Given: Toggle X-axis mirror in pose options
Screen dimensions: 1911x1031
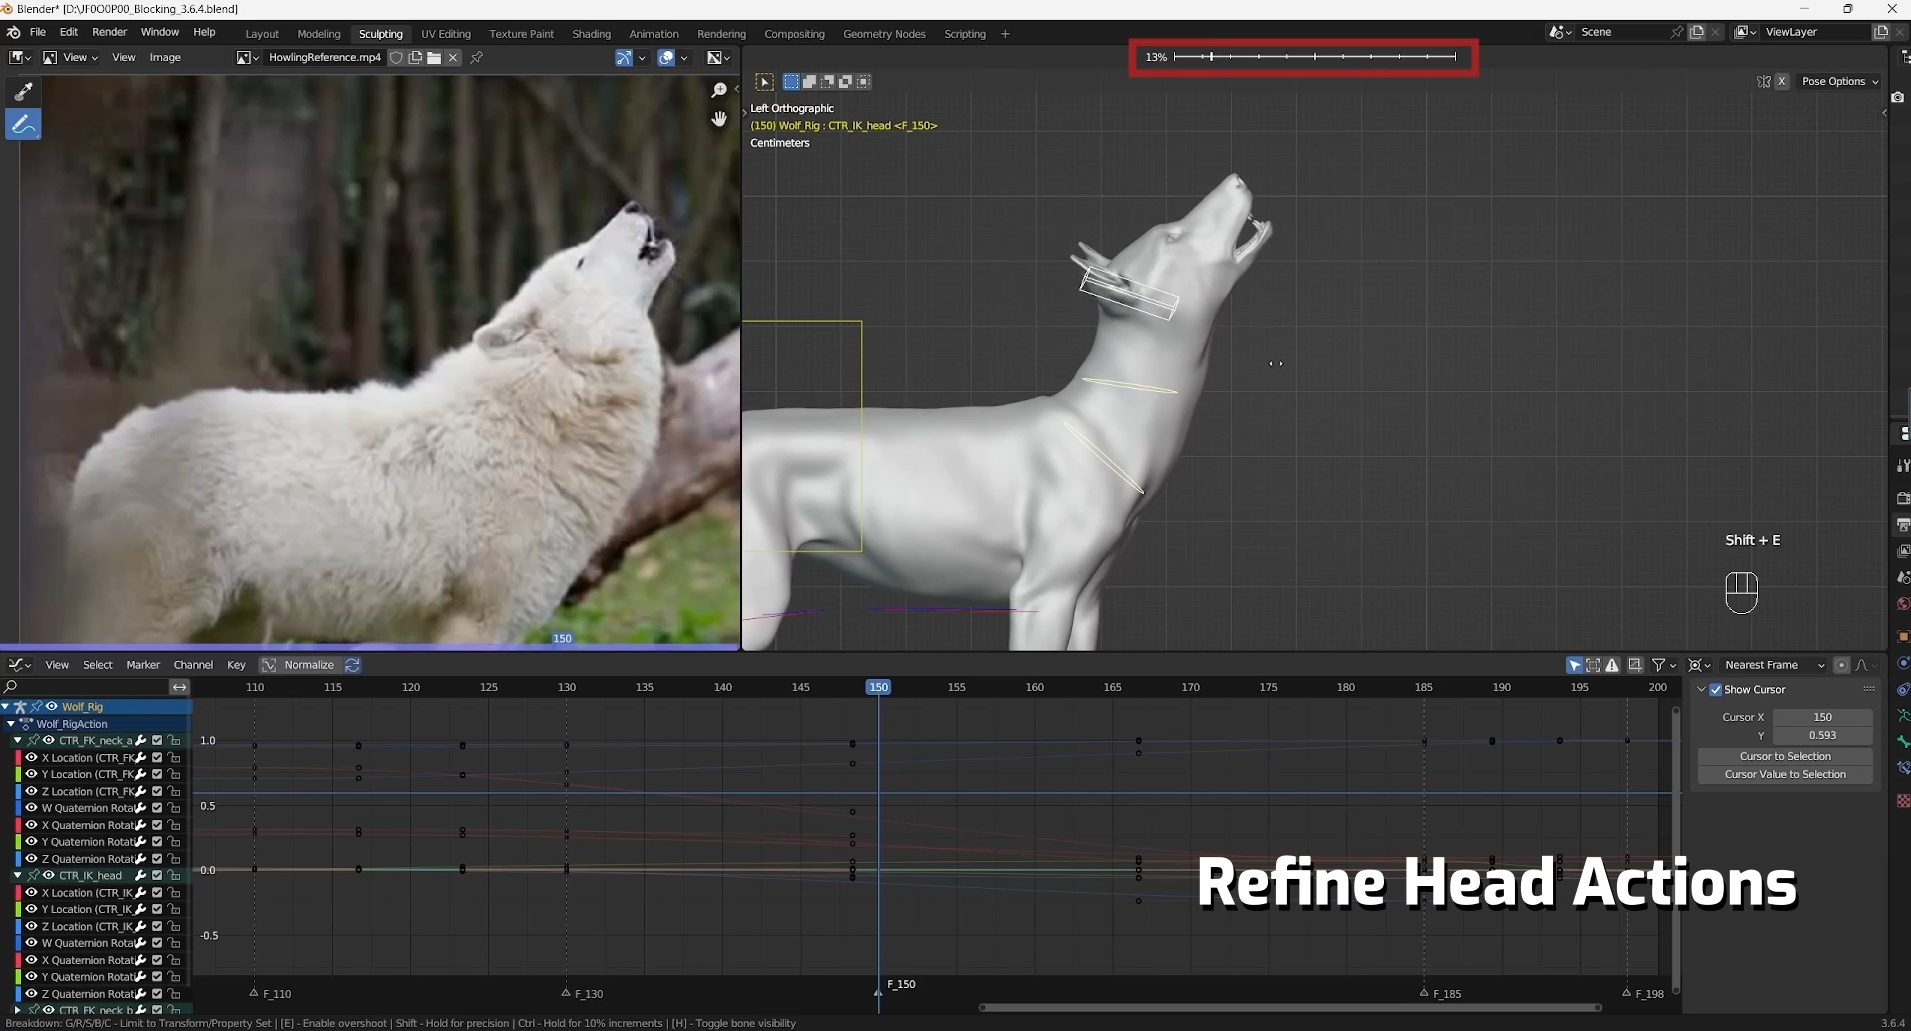Looking at the screenshot, I should 1782,82.
